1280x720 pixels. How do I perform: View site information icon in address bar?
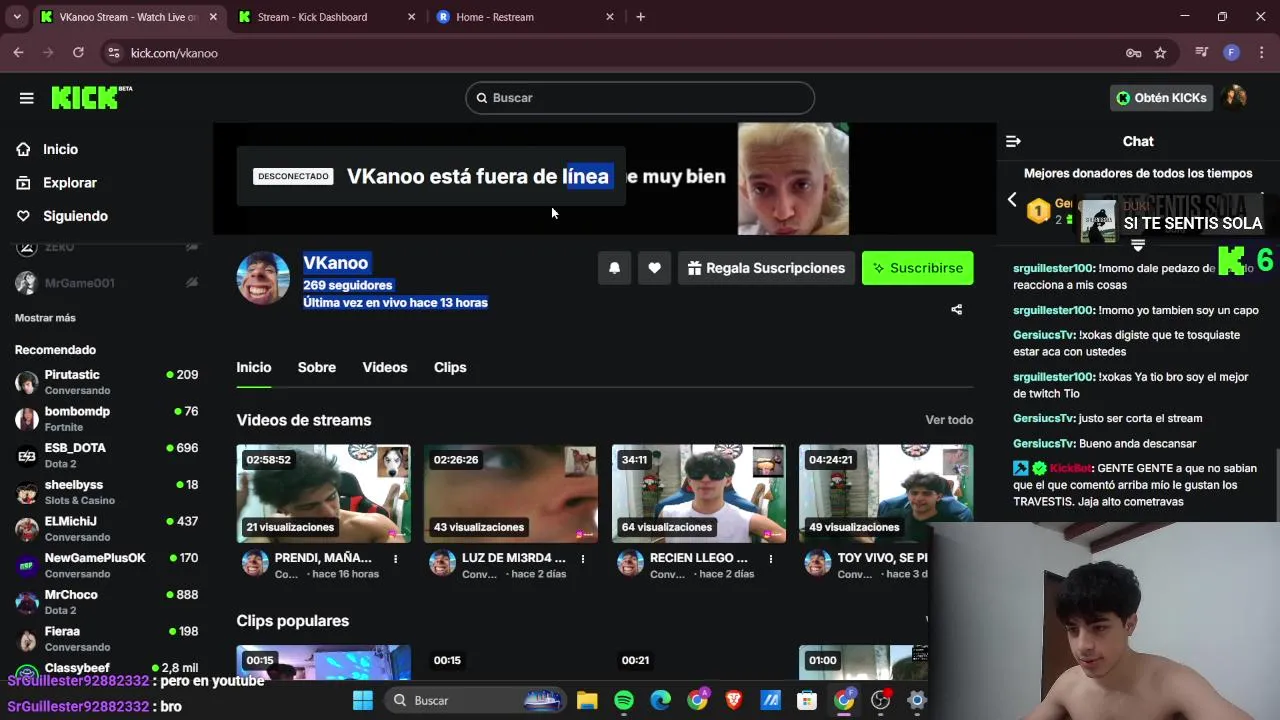[x=113, y=53]
